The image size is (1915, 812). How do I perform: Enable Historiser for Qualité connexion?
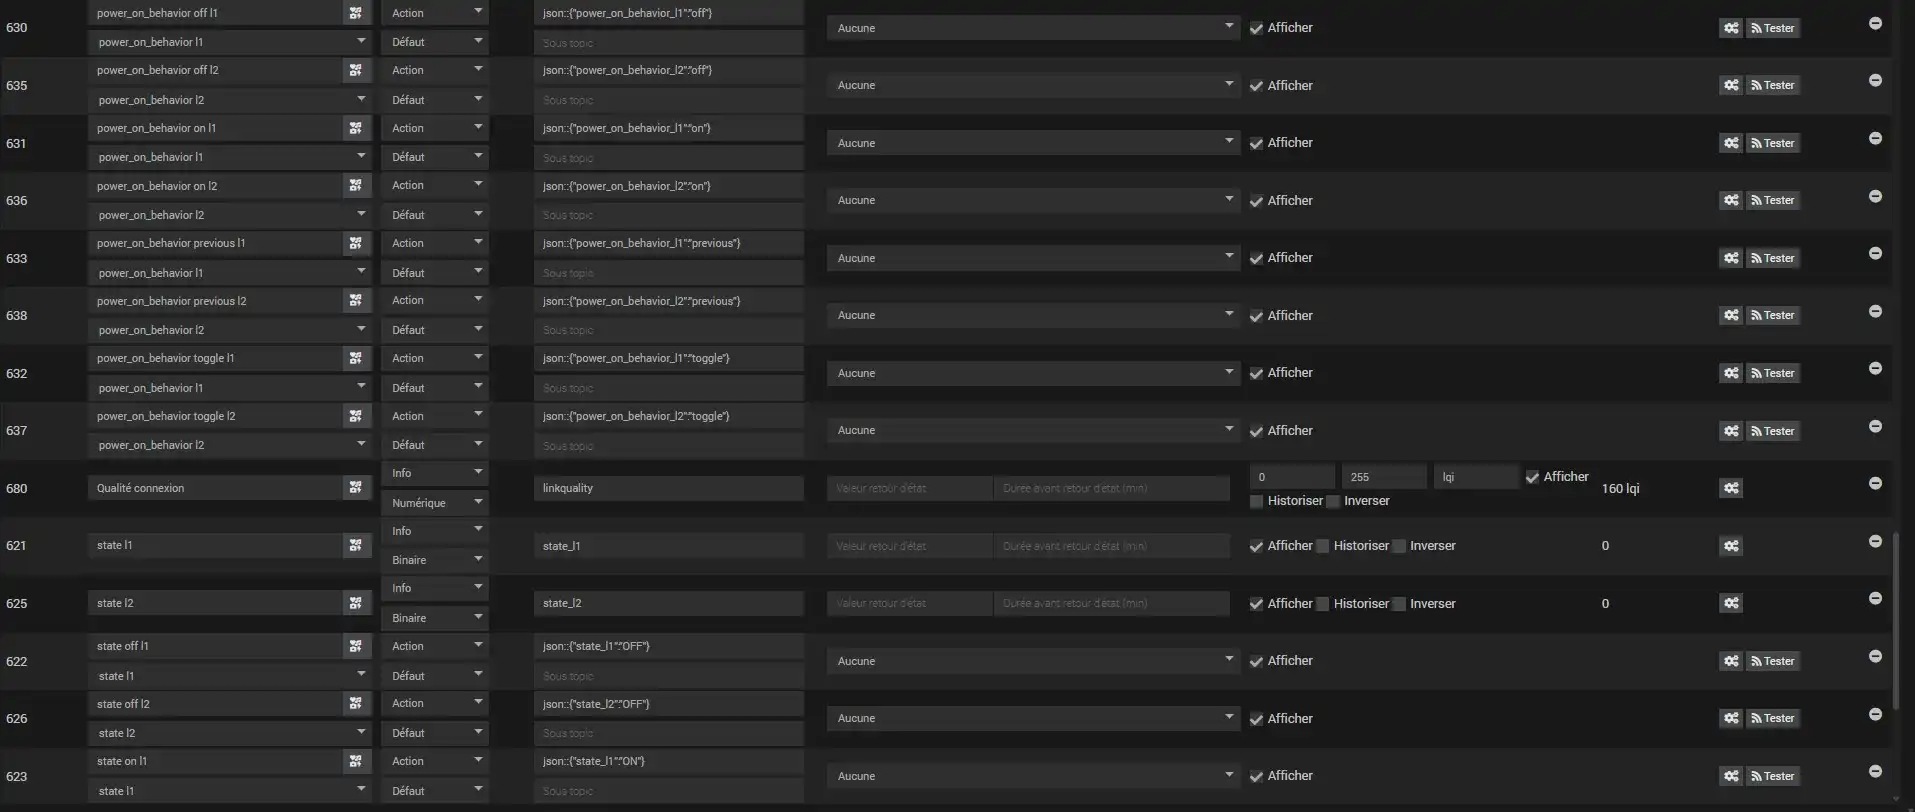pyautogui.click(x=1256, y=501)
